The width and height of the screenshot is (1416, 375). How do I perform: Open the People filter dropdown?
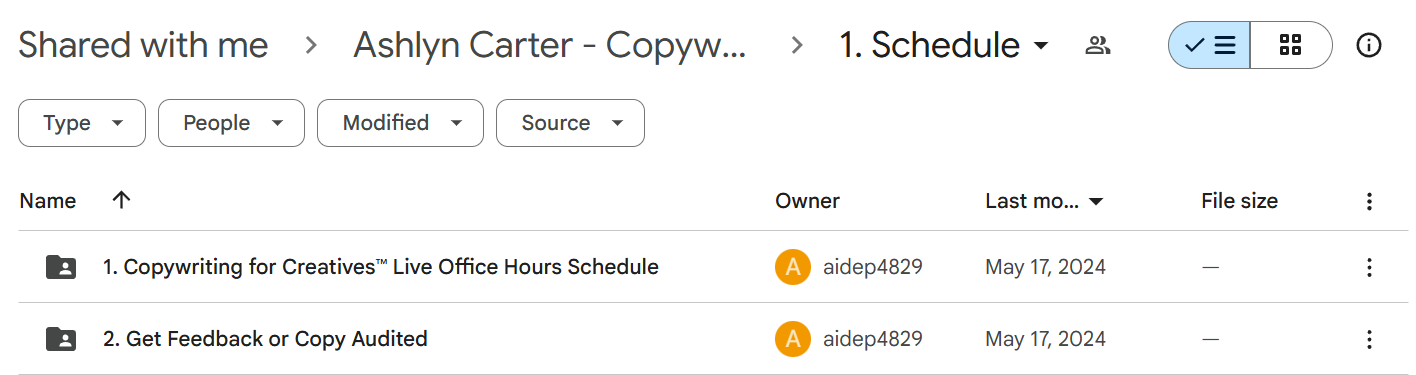(x=231, y=123)
